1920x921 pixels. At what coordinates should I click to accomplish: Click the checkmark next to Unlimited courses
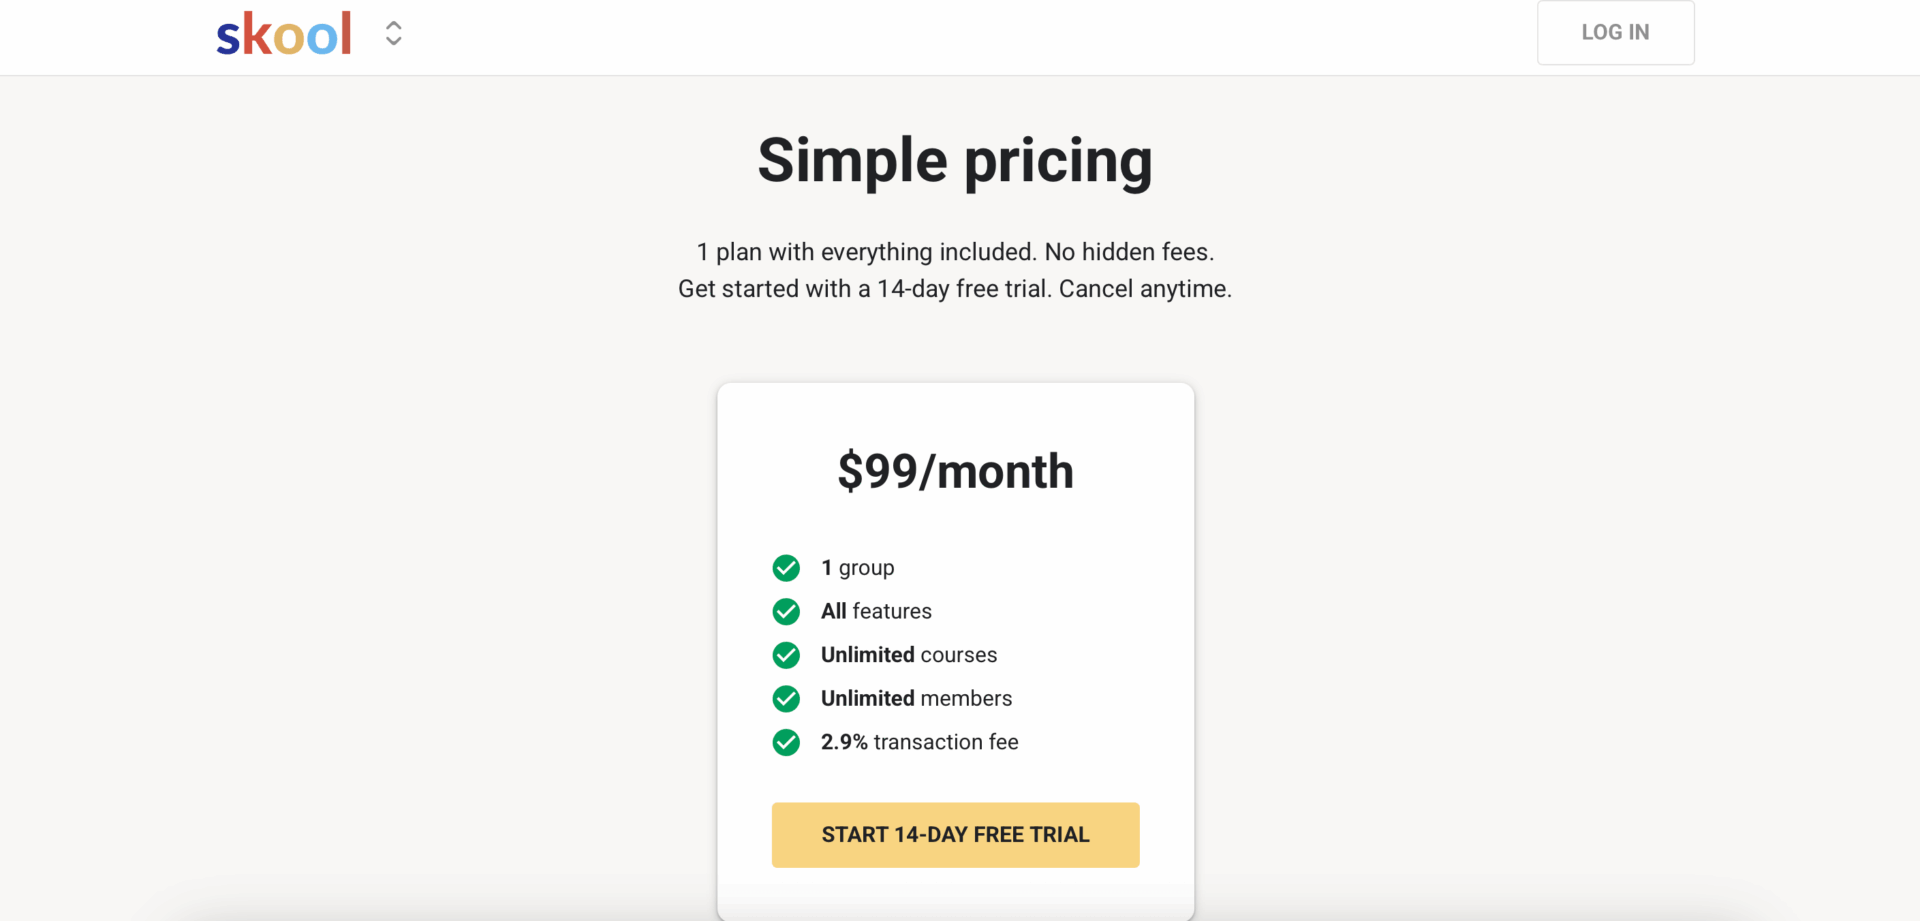pos(786,655)
